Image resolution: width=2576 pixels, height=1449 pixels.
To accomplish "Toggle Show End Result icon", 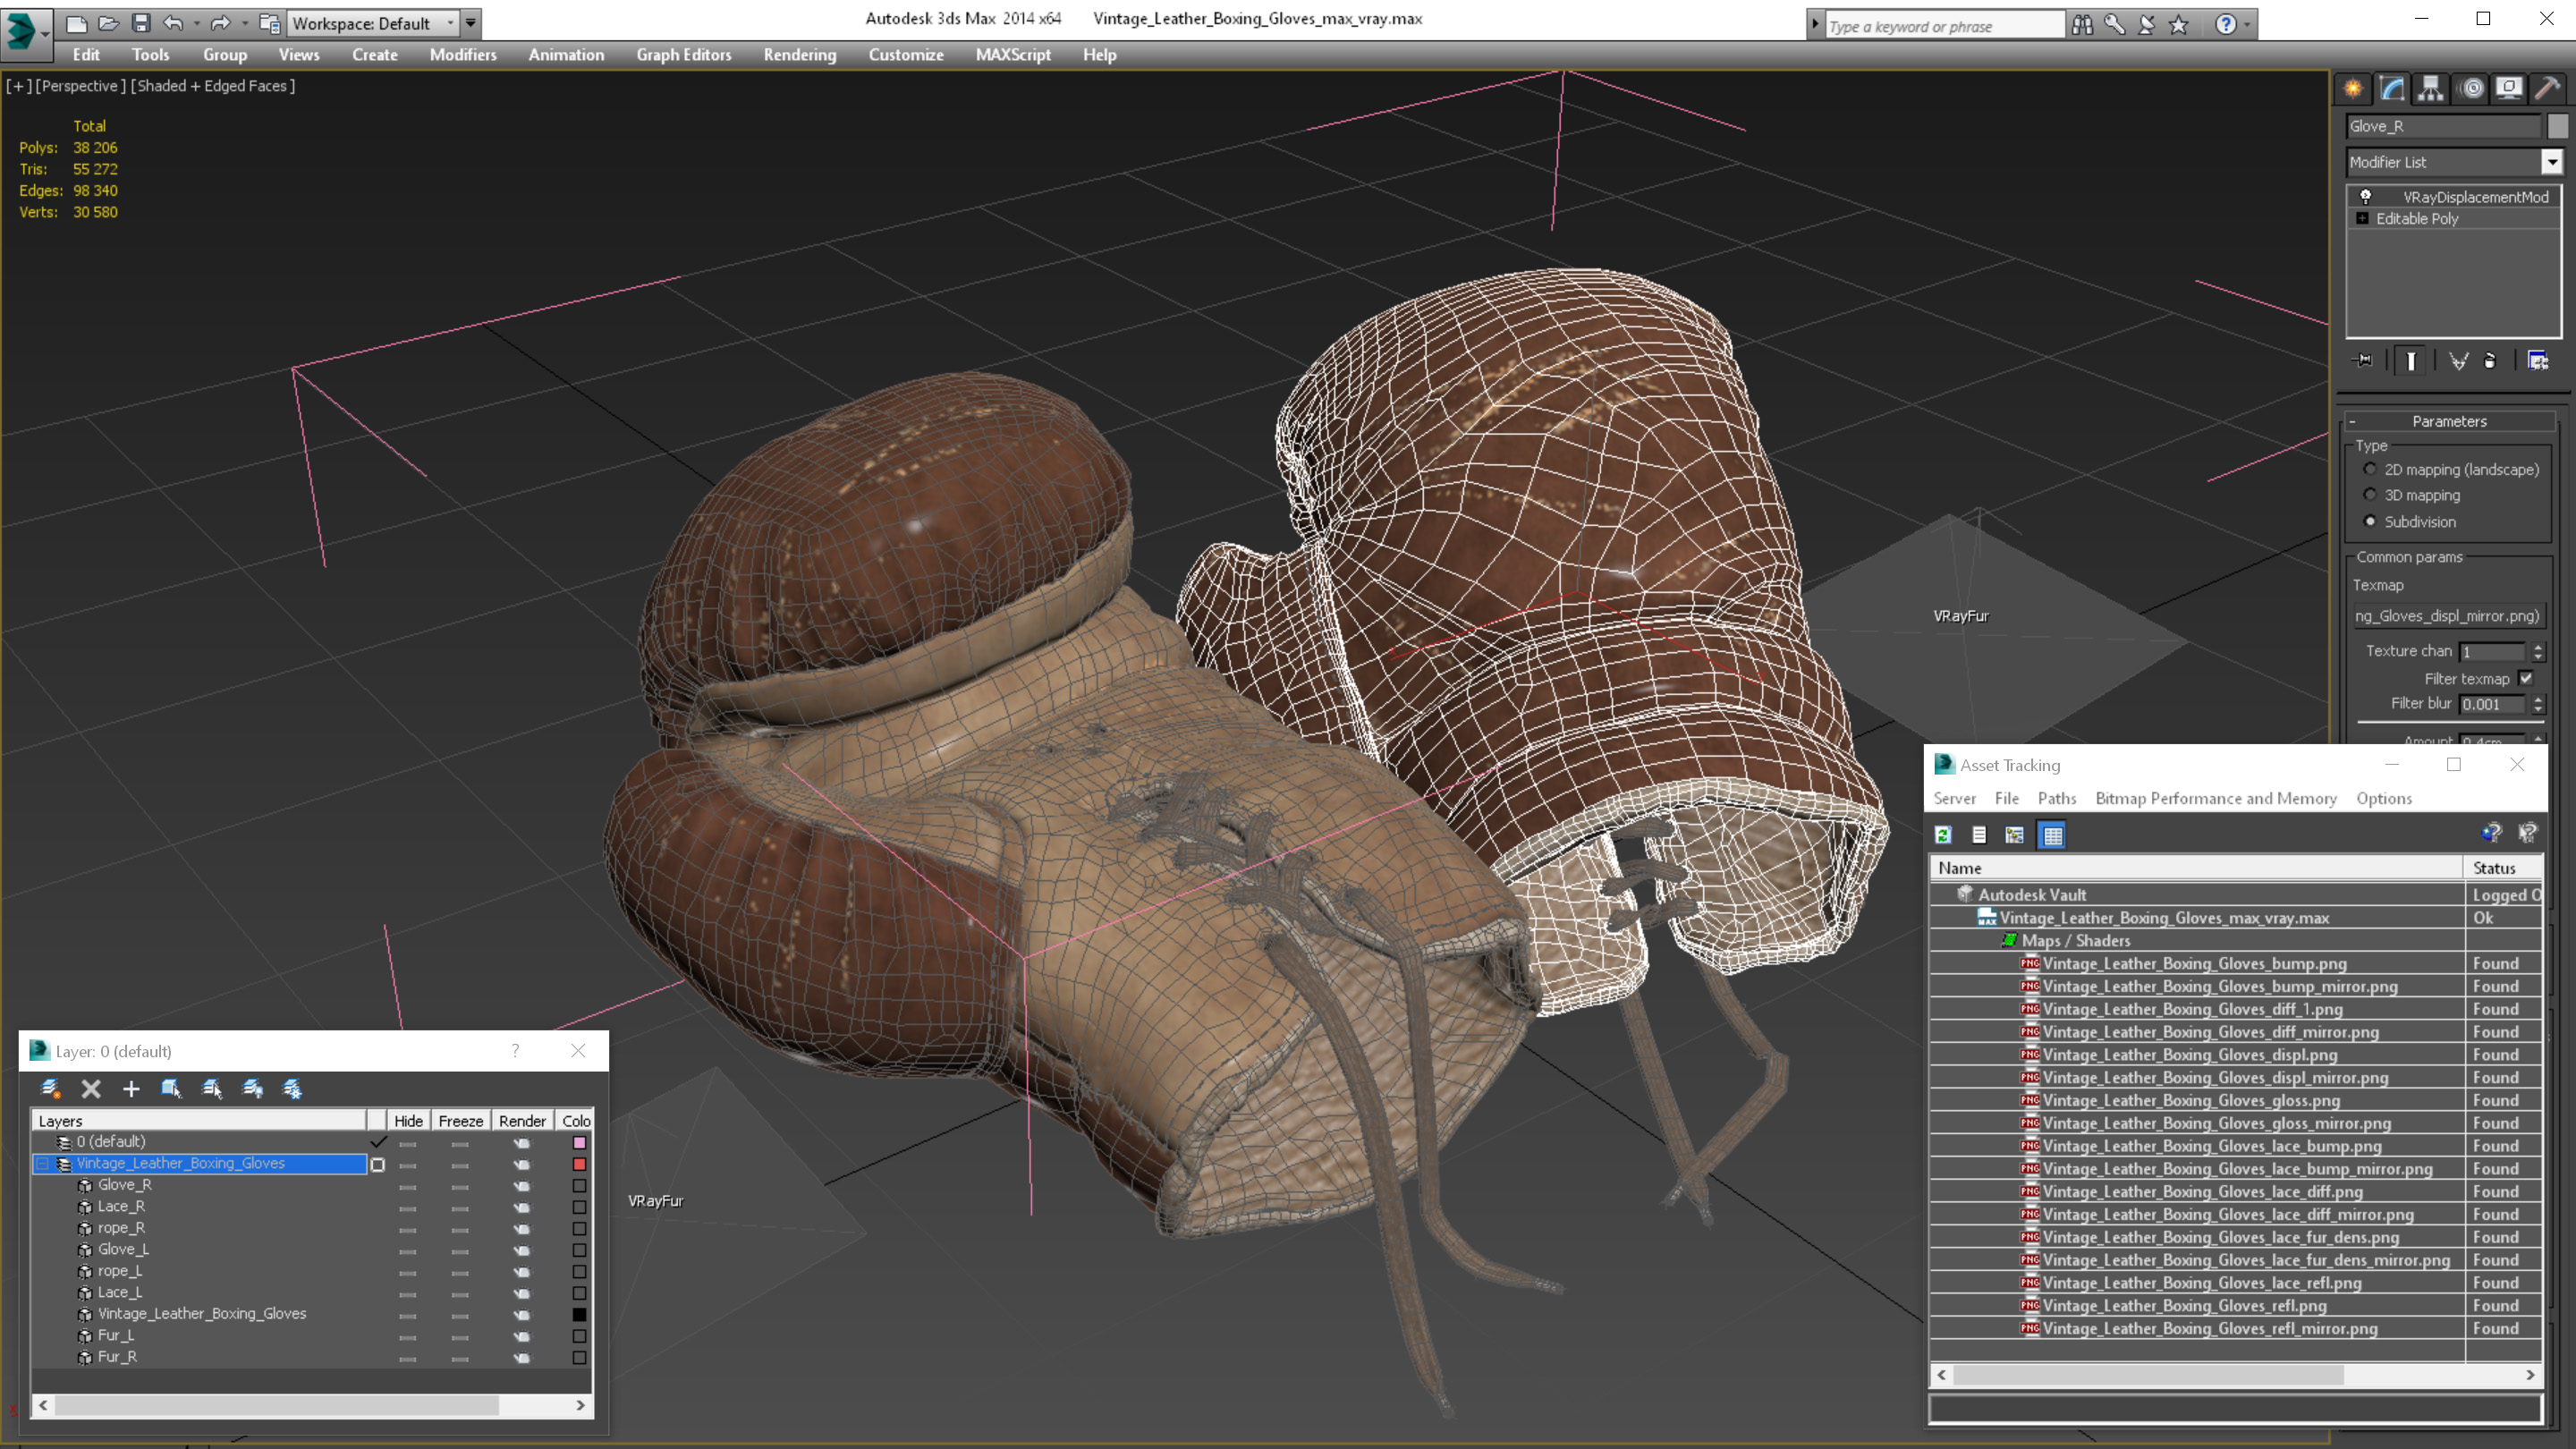I will point(2411,361).
